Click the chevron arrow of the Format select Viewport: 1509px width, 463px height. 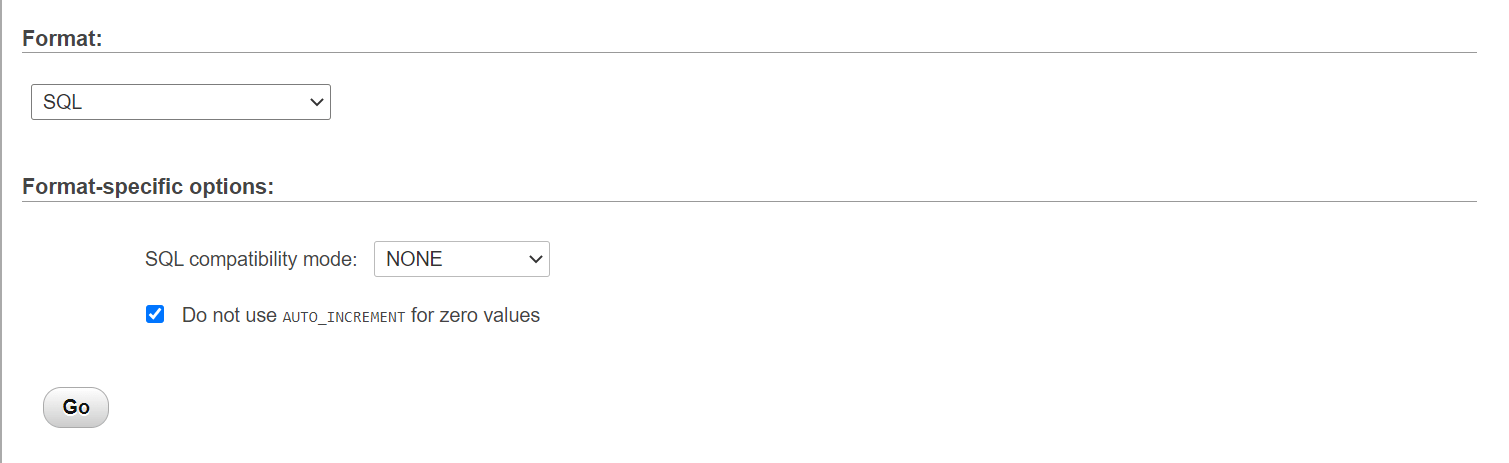click(316, 102)
